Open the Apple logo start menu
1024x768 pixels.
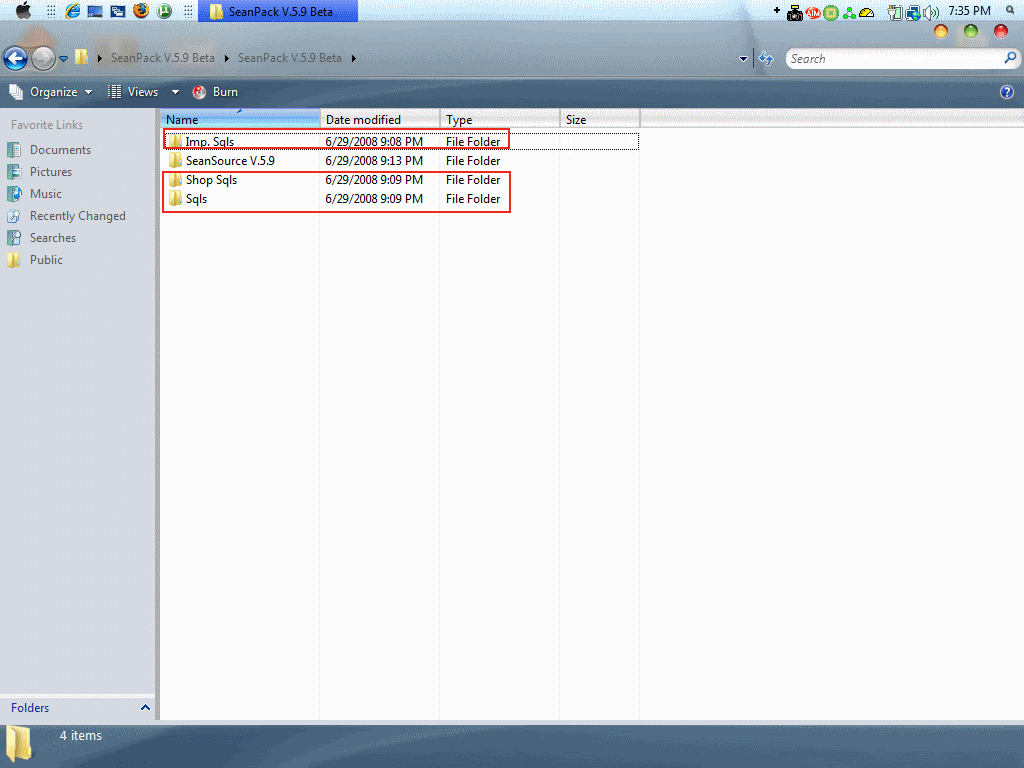tap(24, 10)
